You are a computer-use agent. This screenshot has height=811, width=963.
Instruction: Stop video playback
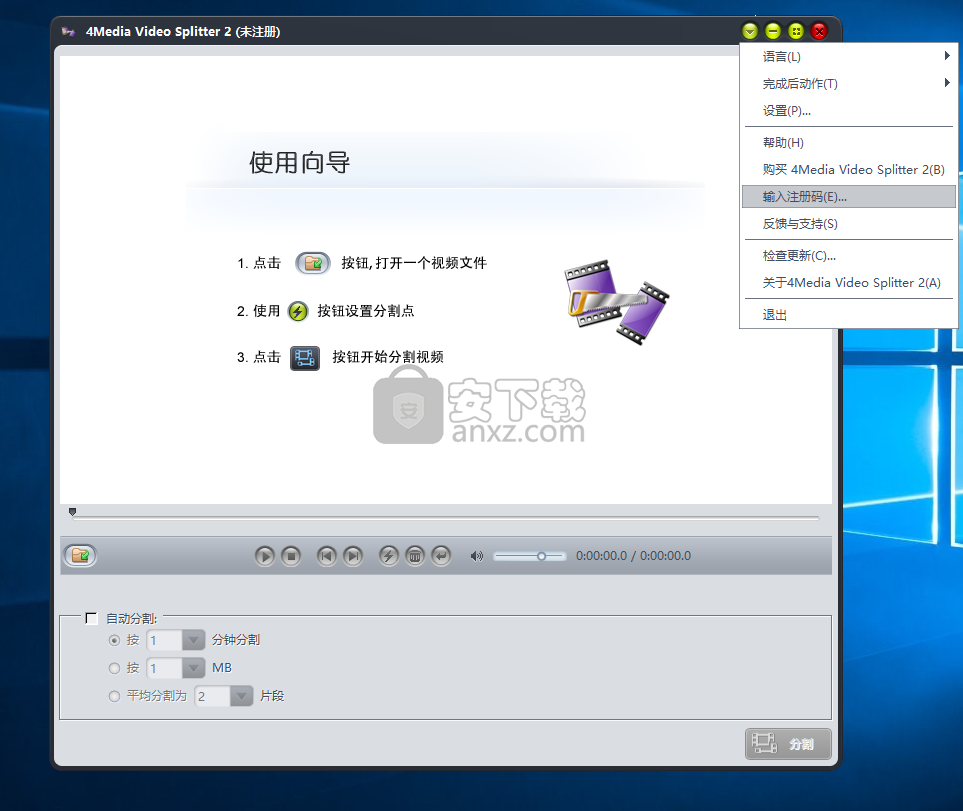point(291,556)
